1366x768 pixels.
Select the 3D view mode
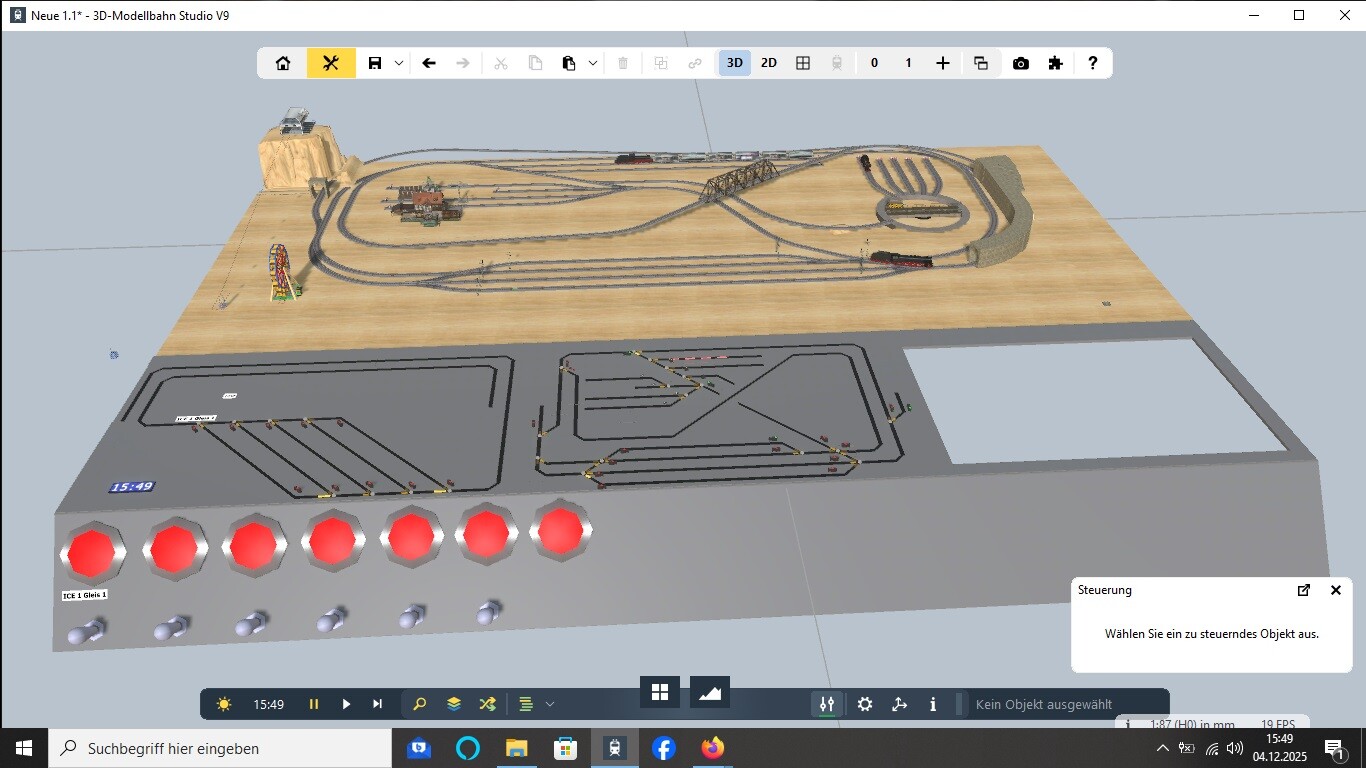click(735, 63)
